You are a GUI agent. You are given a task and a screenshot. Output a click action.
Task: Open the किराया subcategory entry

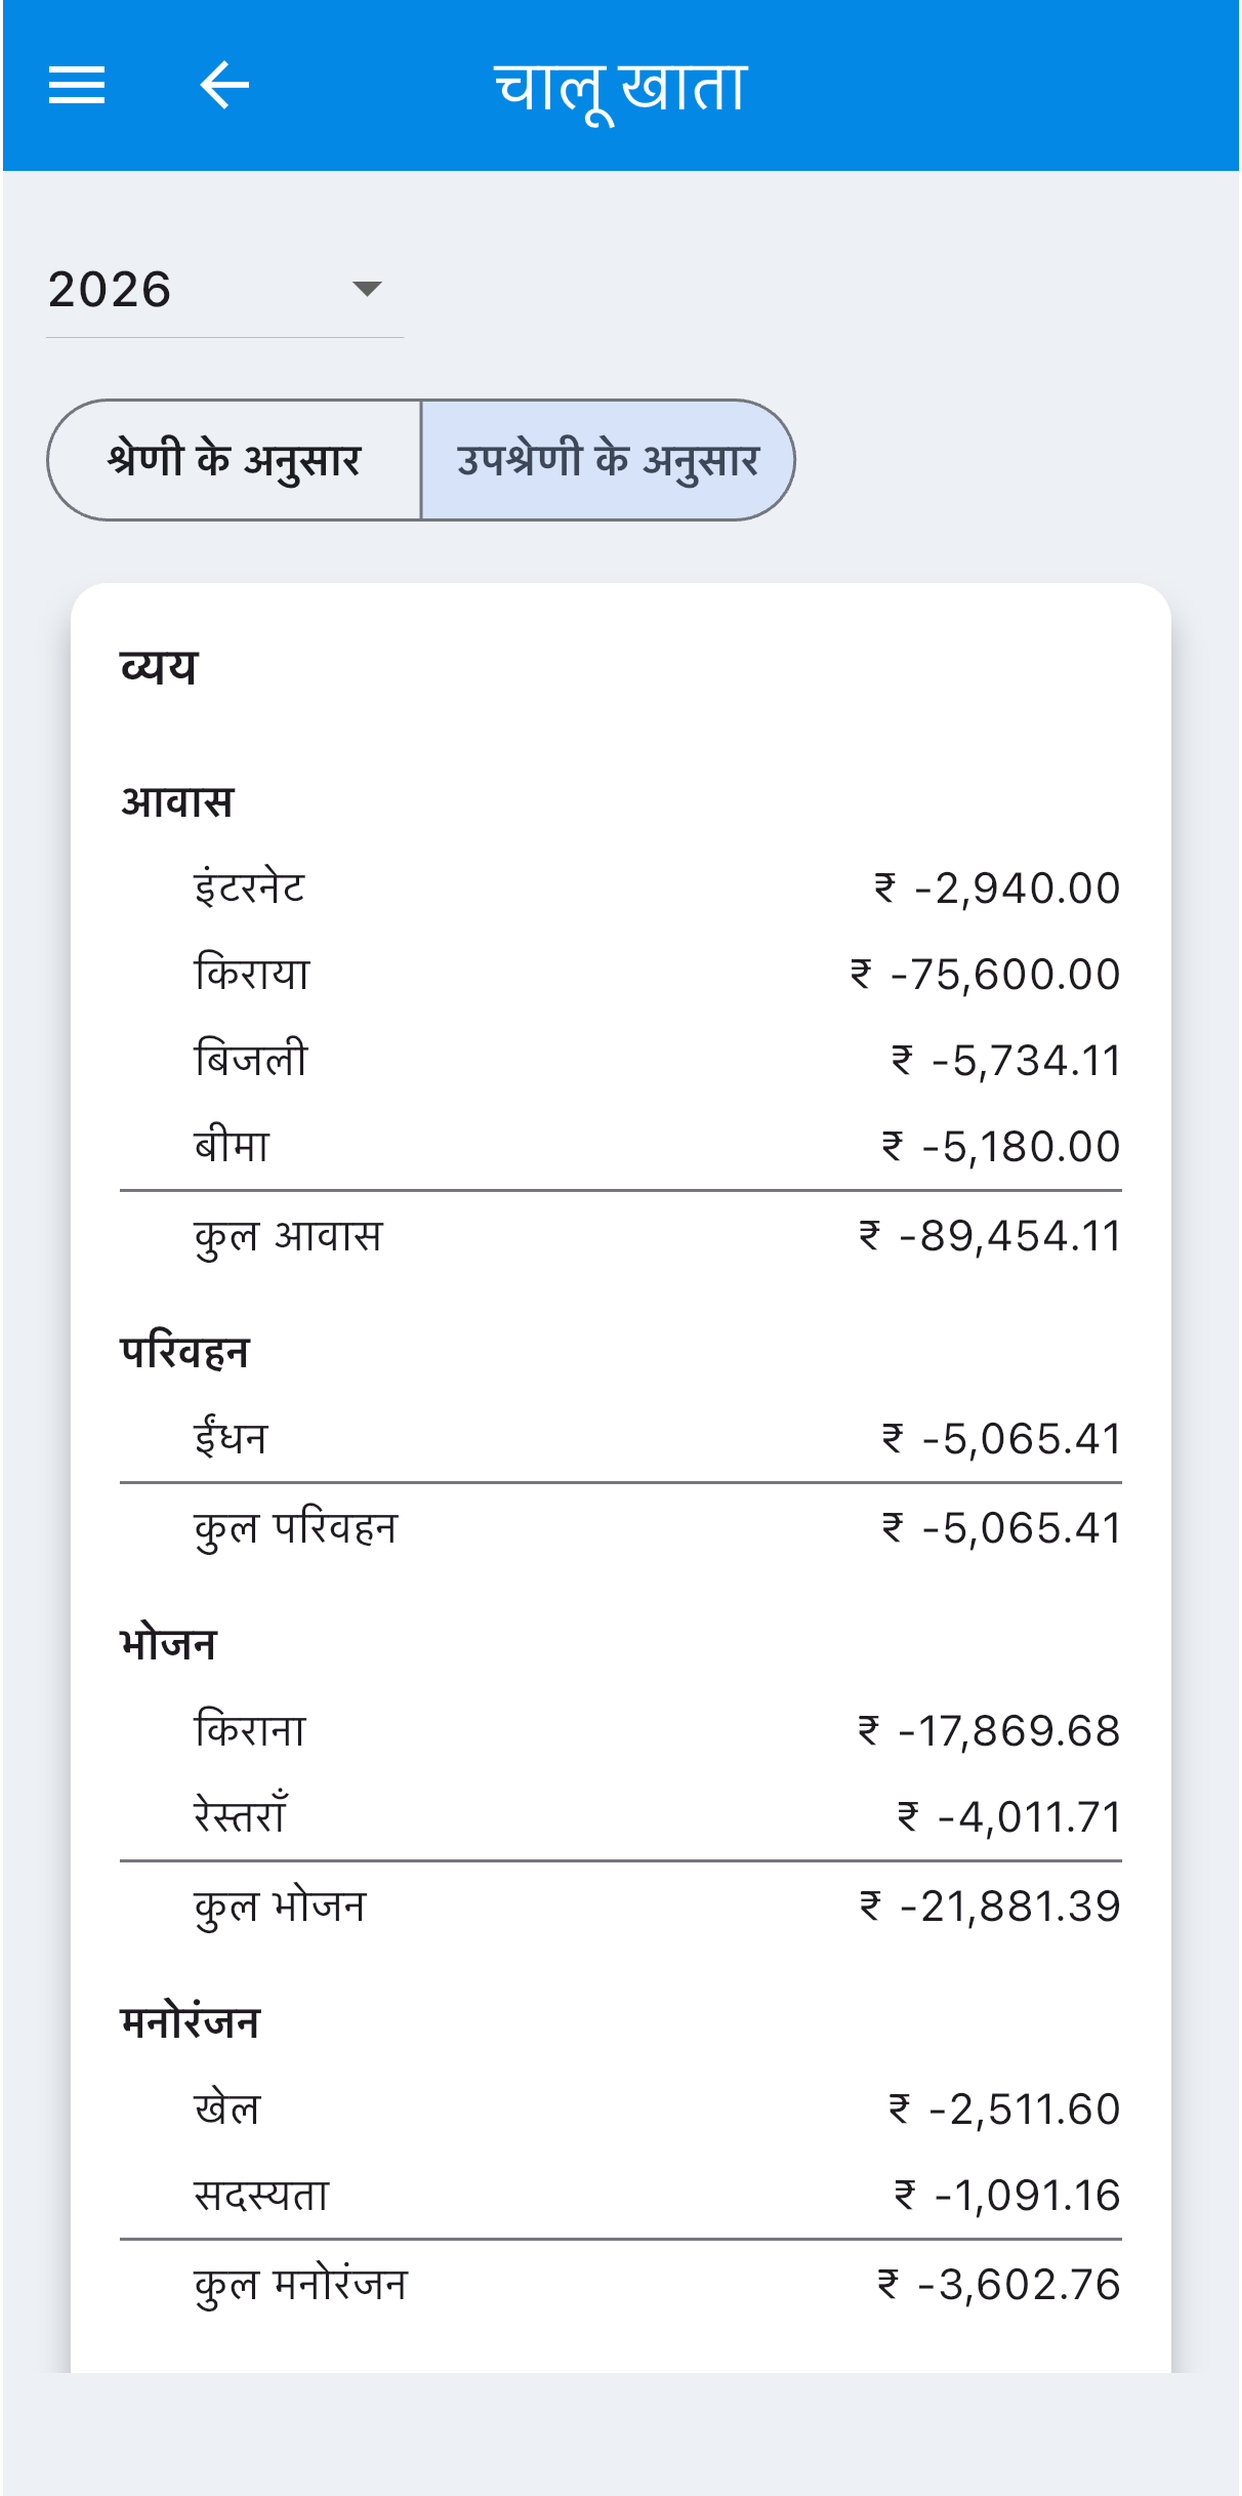coord(620,974)
